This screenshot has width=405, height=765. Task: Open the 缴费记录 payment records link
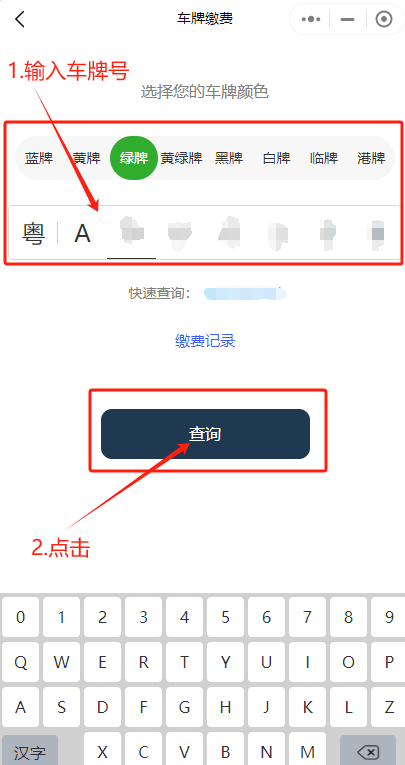[x=205, y=341]
